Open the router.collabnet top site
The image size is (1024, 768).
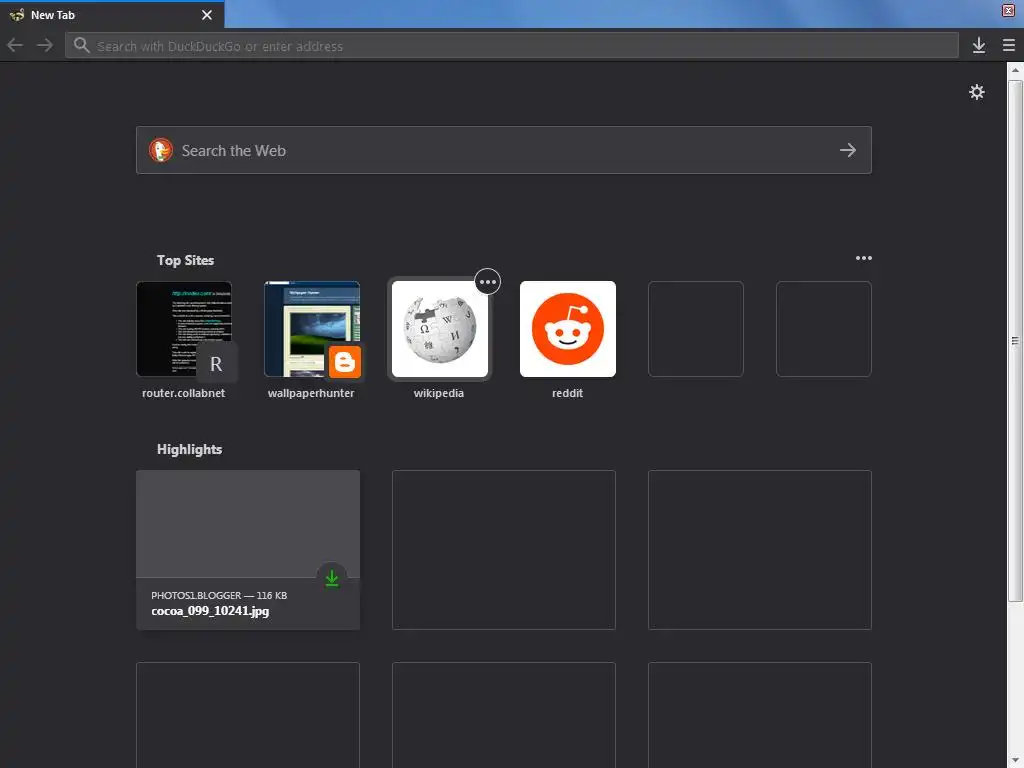tap(184, 329)
